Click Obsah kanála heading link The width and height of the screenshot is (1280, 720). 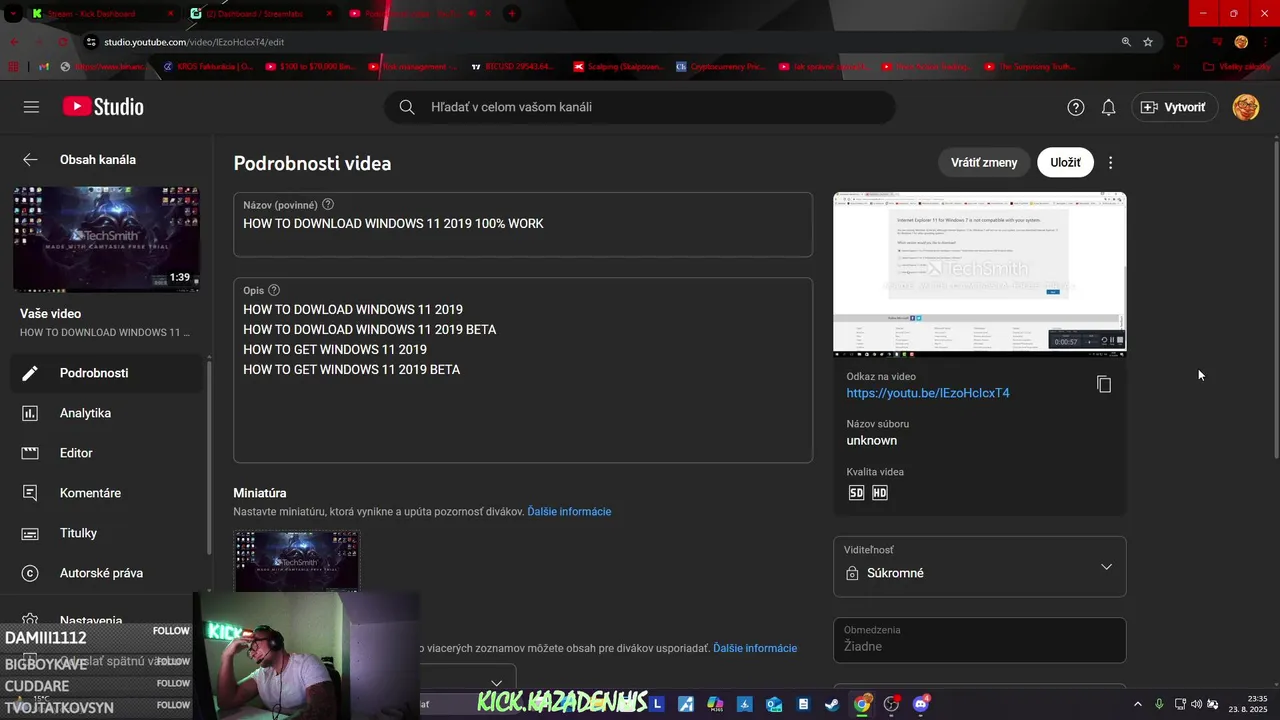(98, 160)
